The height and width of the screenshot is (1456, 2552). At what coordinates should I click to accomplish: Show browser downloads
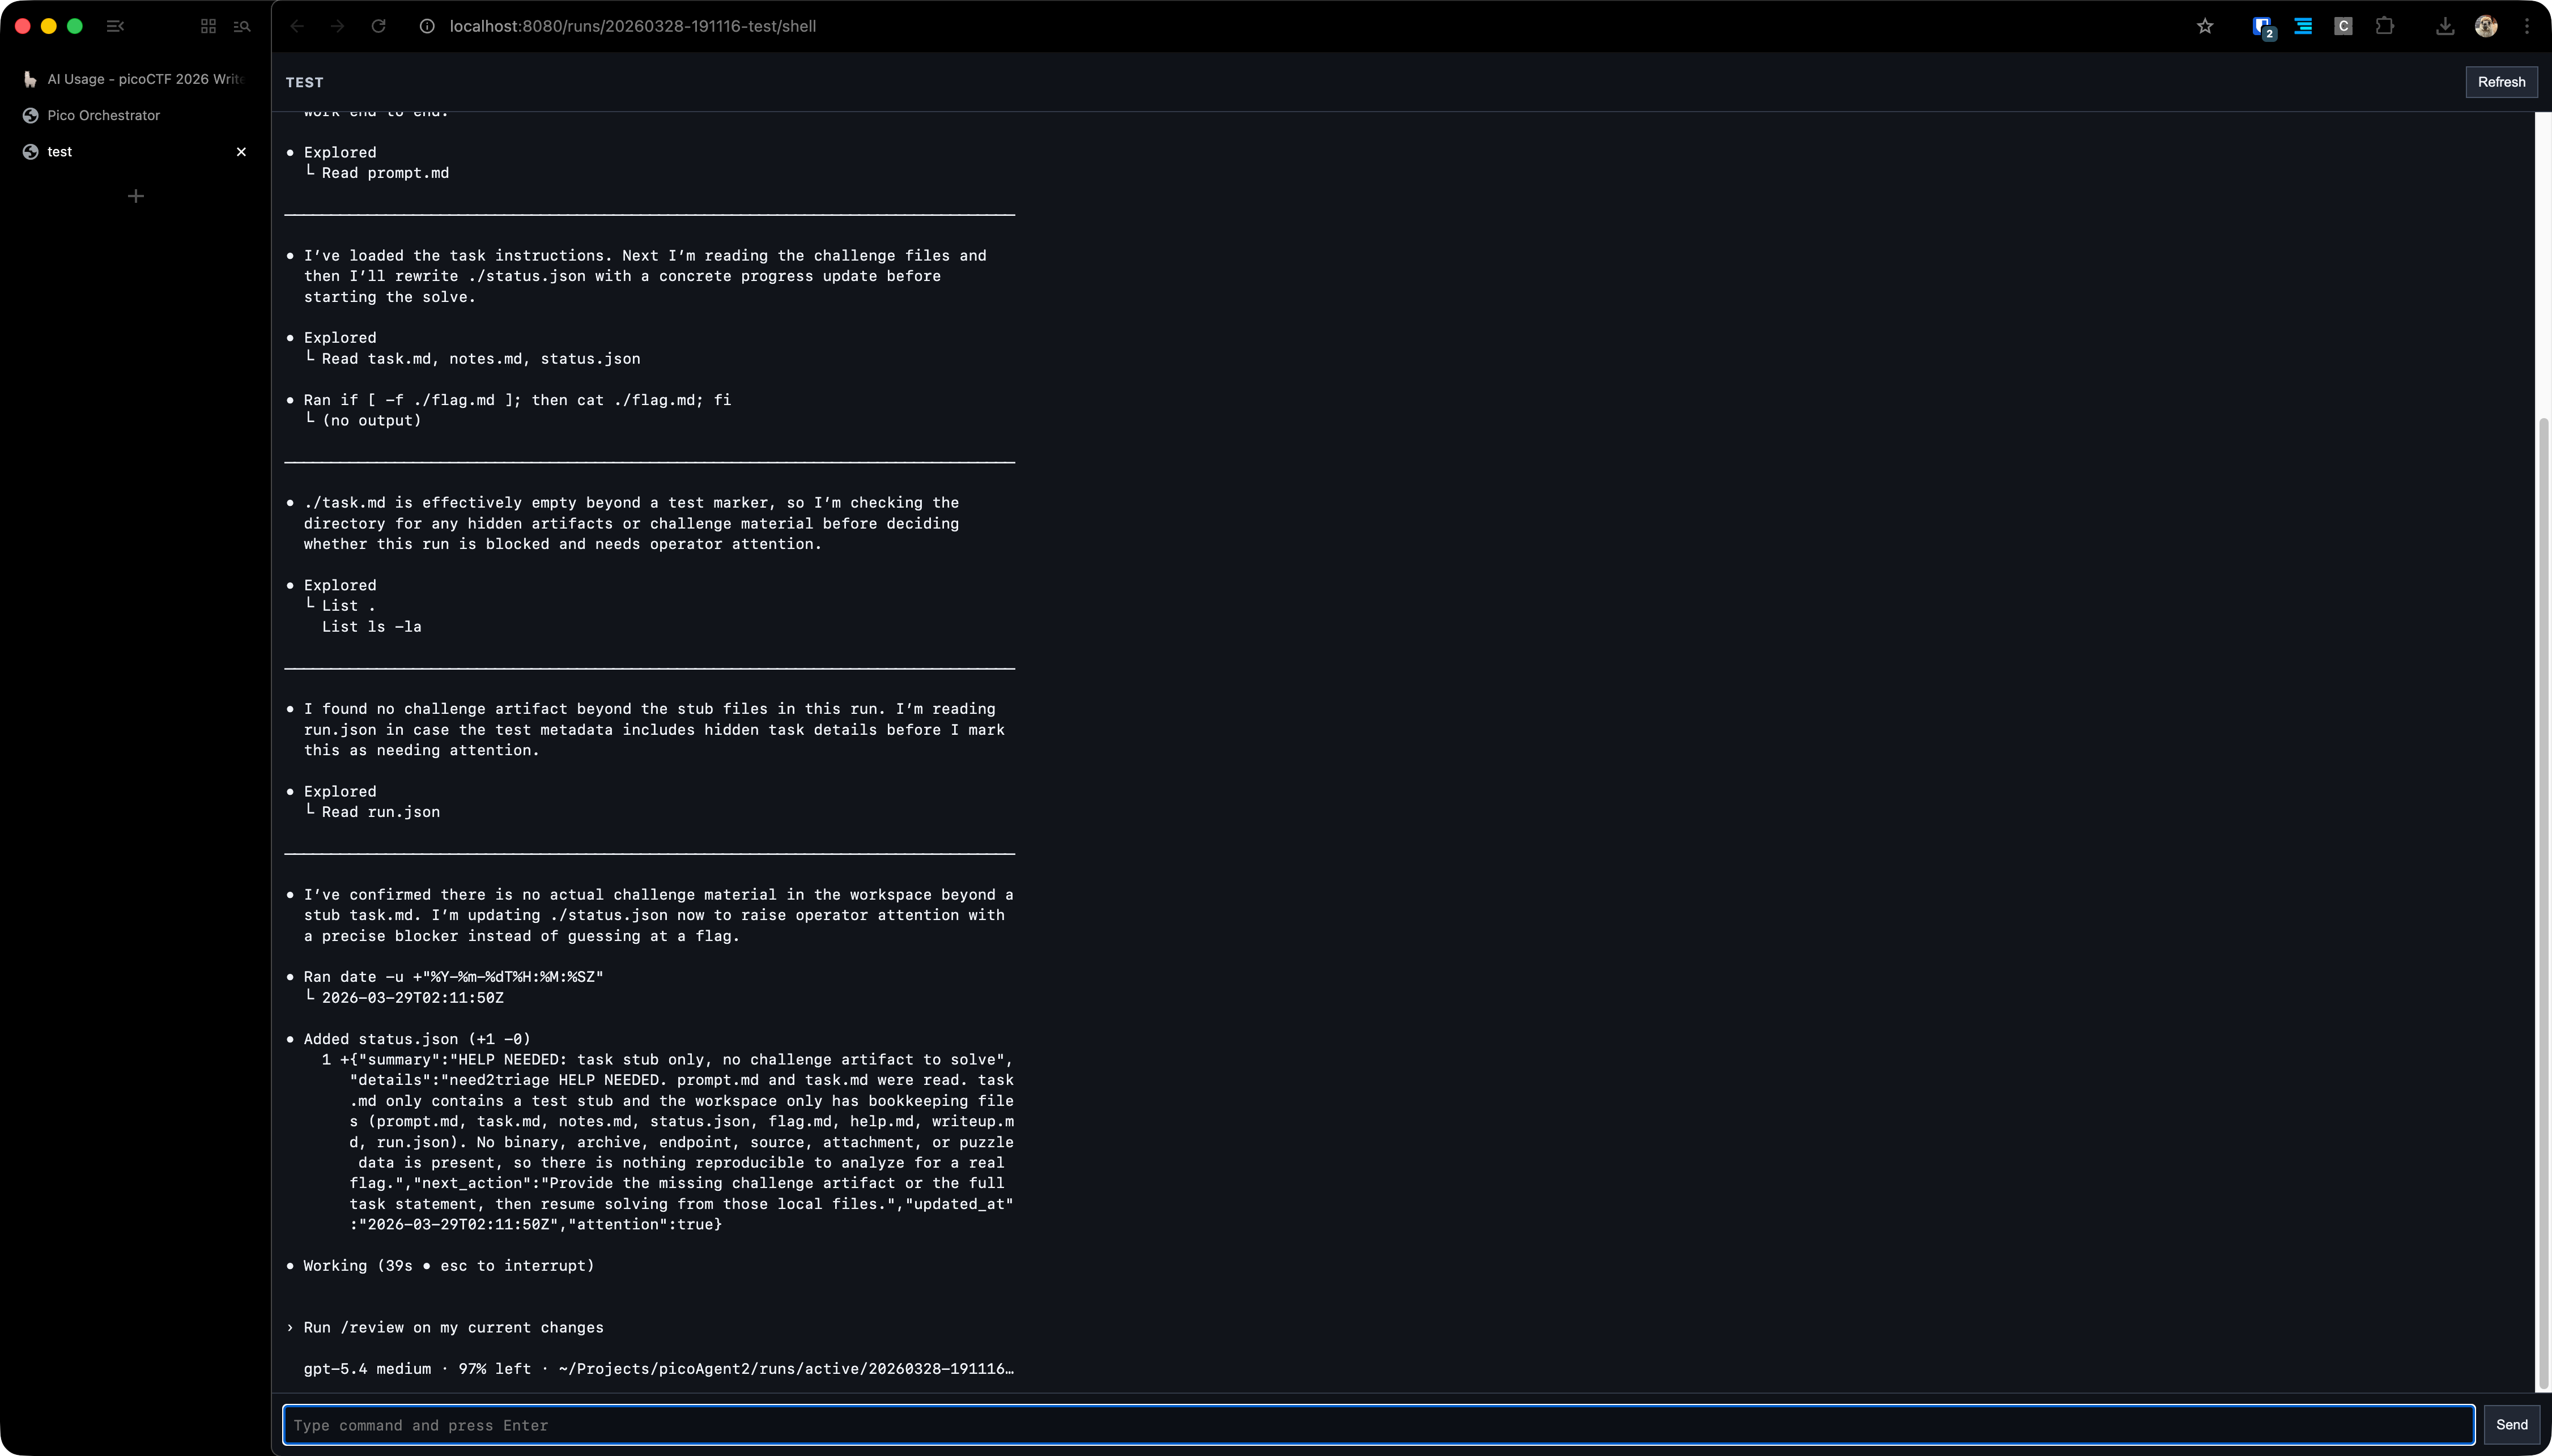point(2444,26)
